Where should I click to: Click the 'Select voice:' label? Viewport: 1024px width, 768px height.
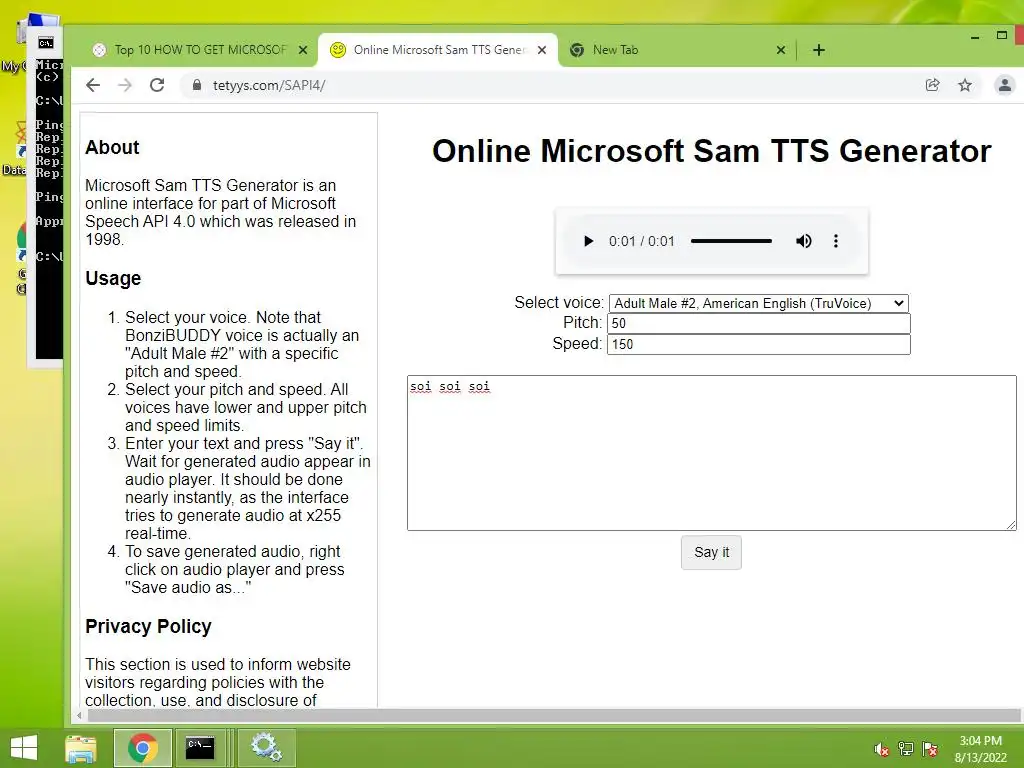coord(558,302)
